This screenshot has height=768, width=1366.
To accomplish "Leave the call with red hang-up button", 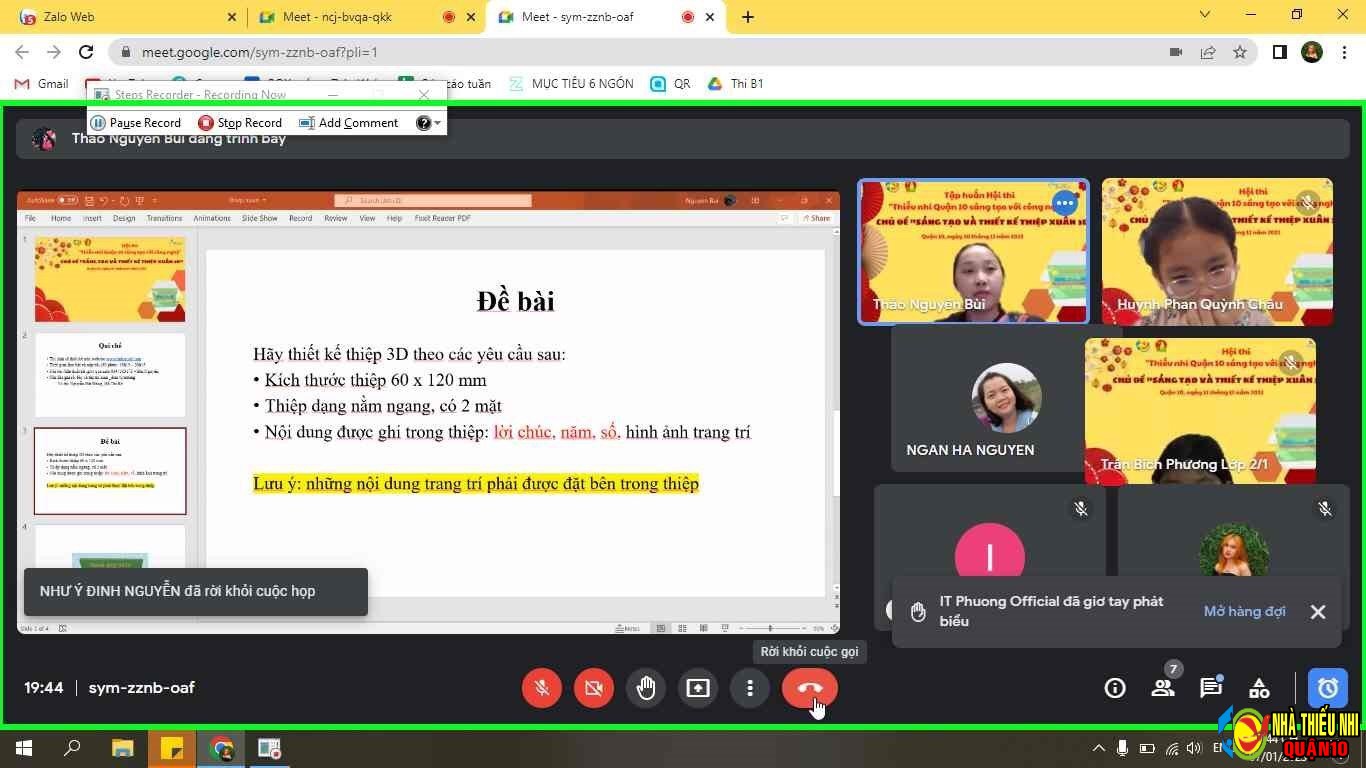I will pyautogui.click(x=810, y=688).
